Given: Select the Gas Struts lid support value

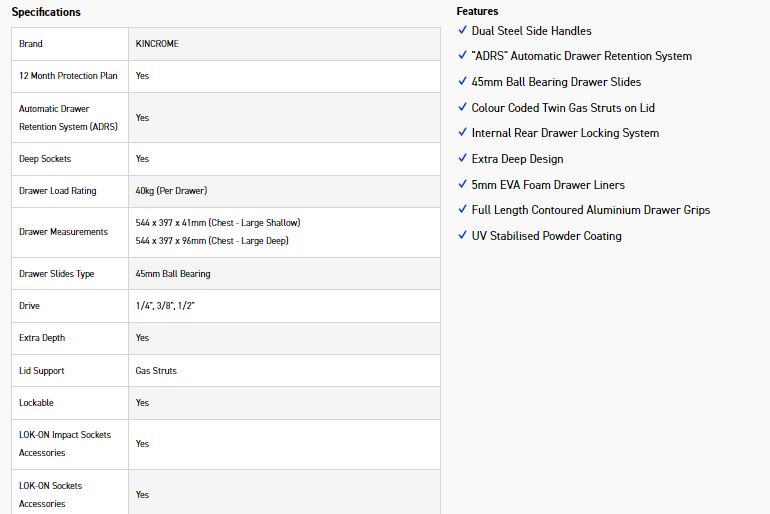Looking at the screenshot, I should coord(156,371).
